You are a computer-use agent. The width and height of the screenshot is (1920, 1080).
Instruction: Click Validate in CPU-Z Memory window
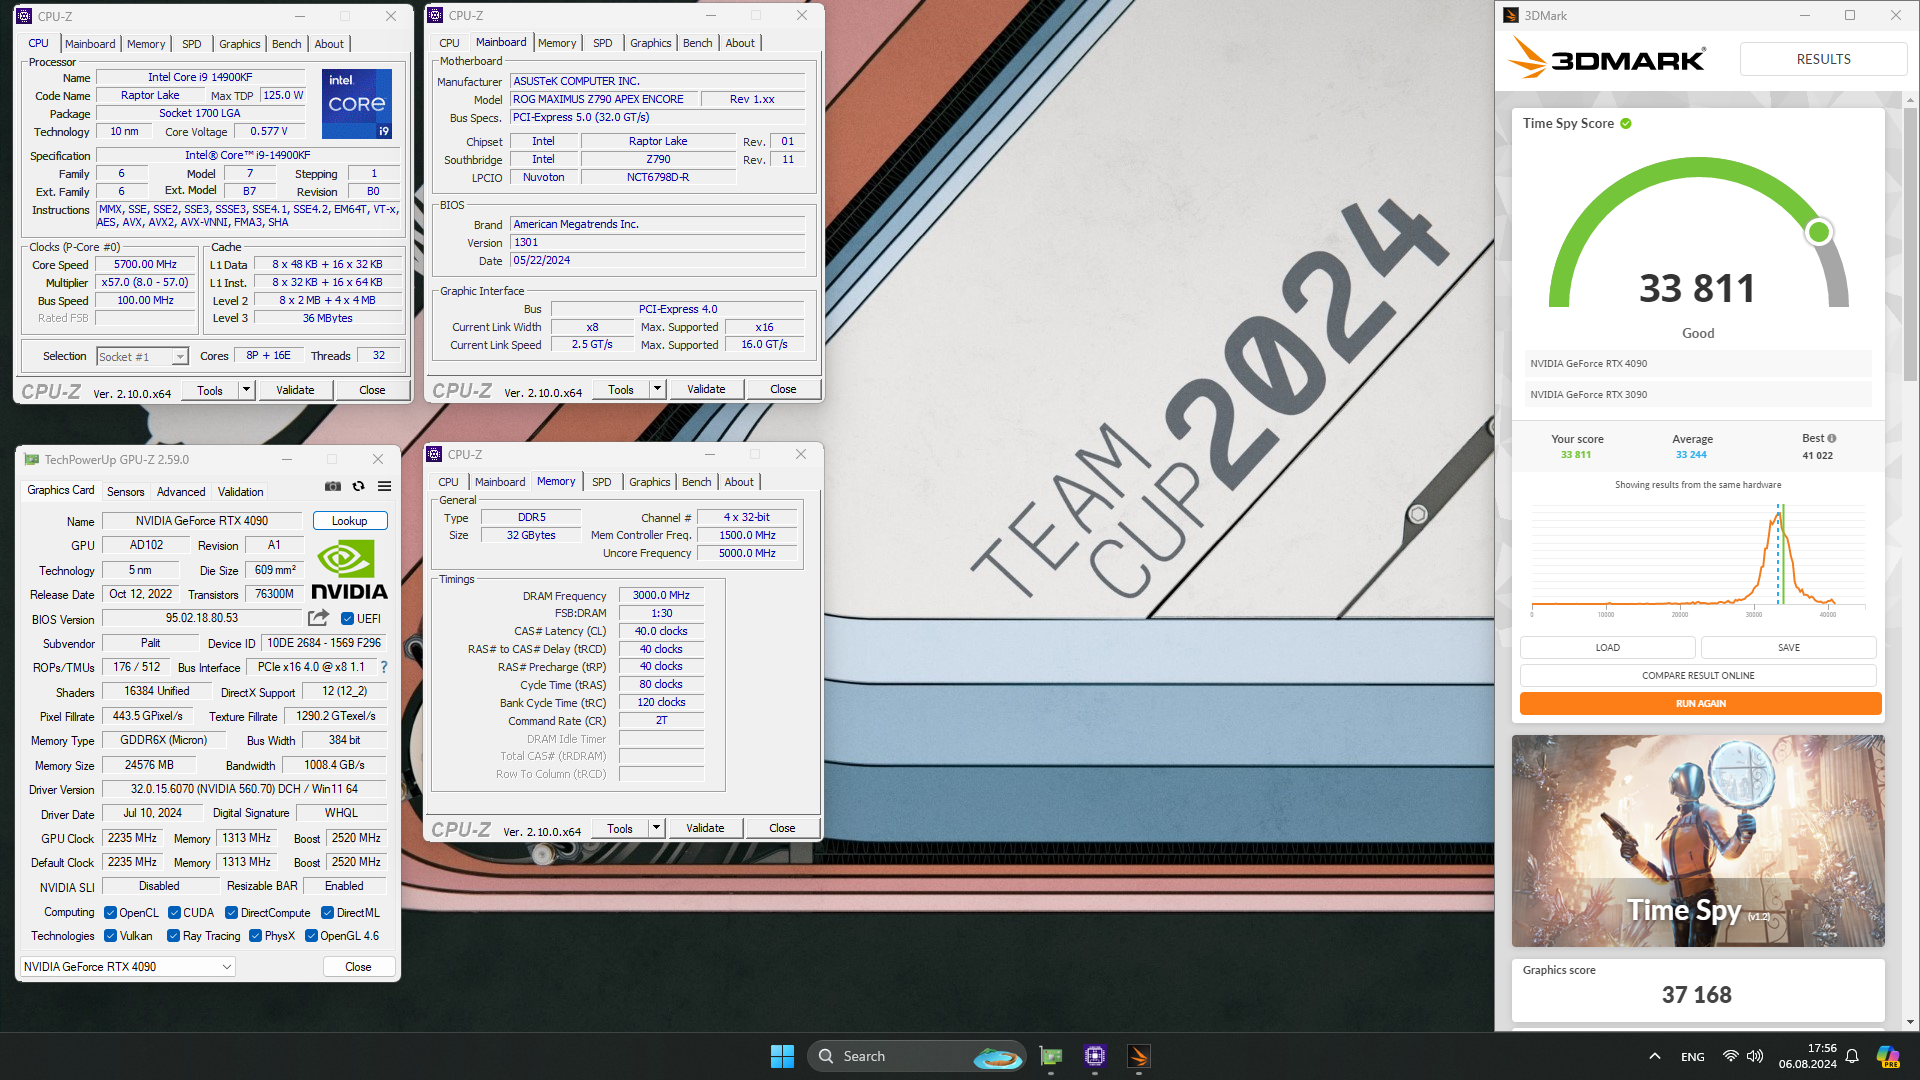click(705, 828)
